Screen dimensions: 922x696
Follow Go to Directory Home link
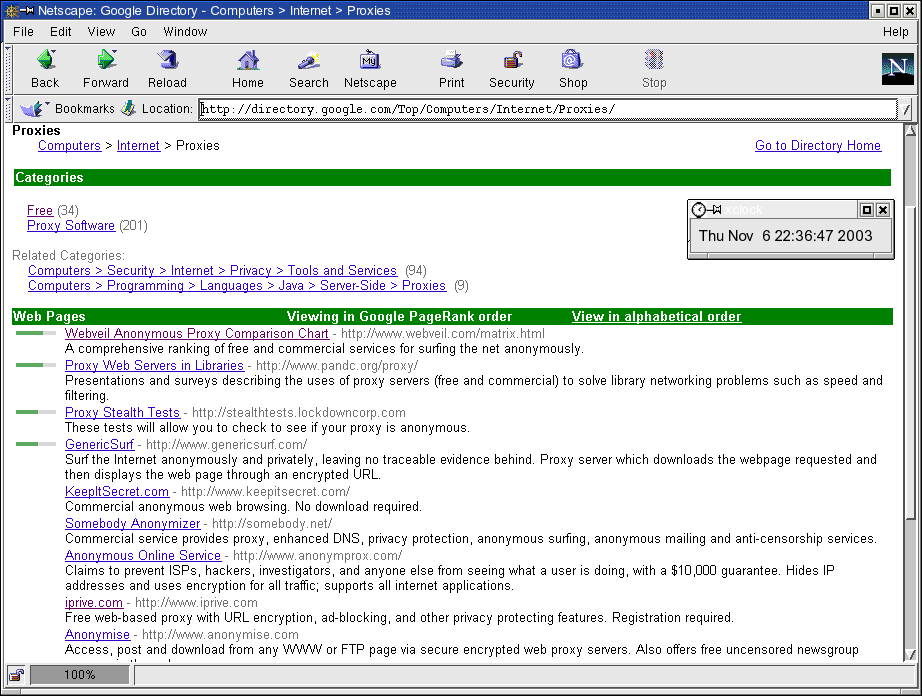(x=818, y=145)
